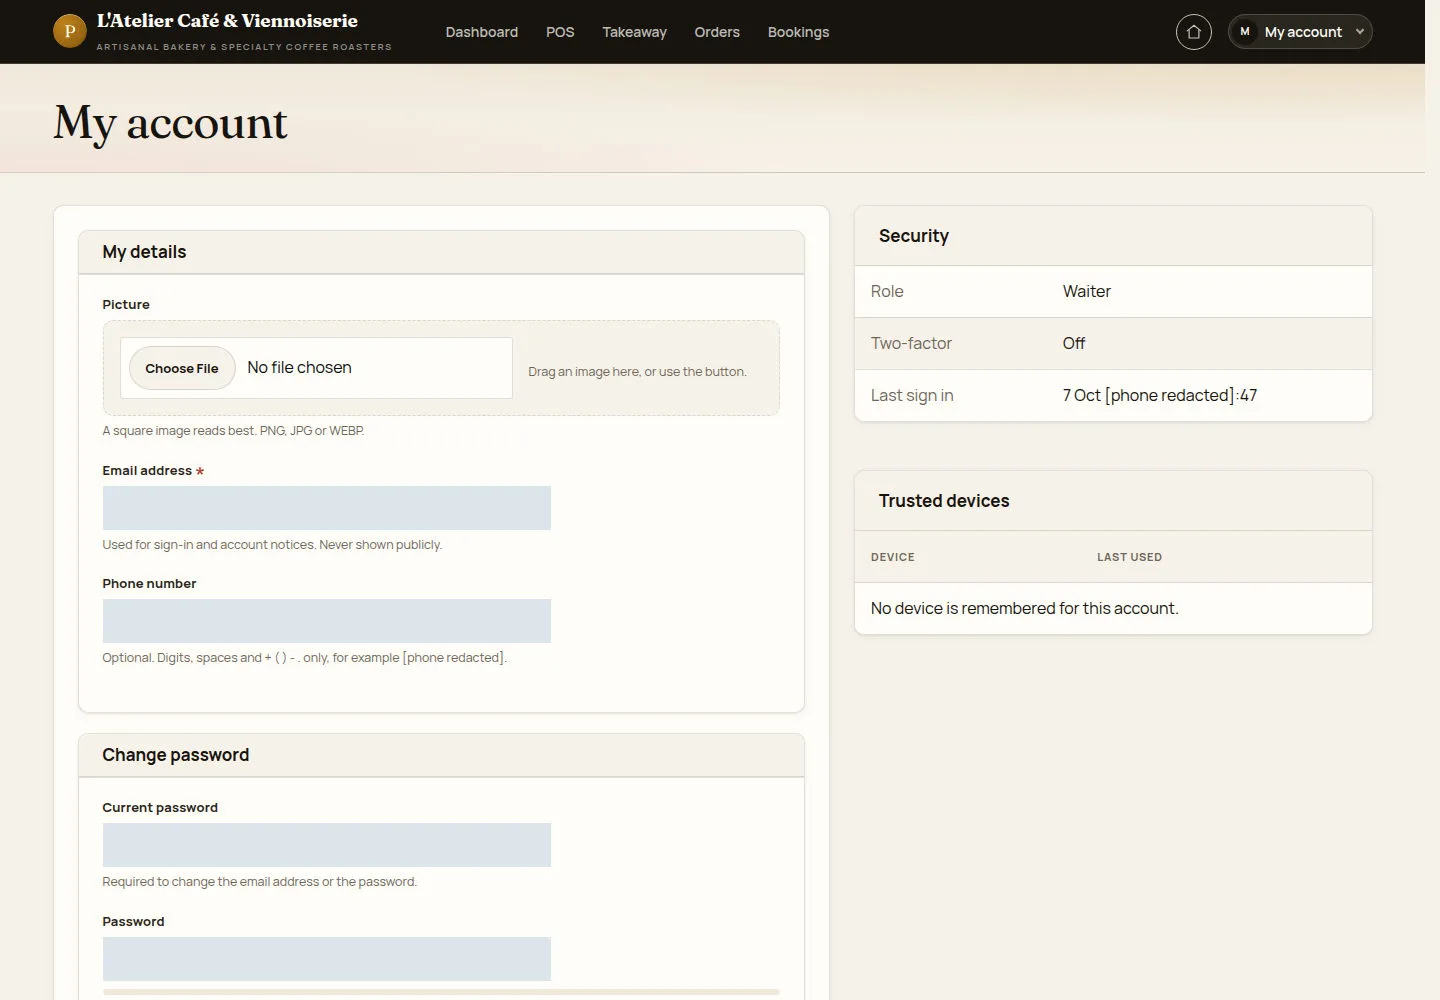The height and width of the screenshot is (1000, 1440).
Task: Select the 'Waiter' role value
Action: click(1086, 291)
